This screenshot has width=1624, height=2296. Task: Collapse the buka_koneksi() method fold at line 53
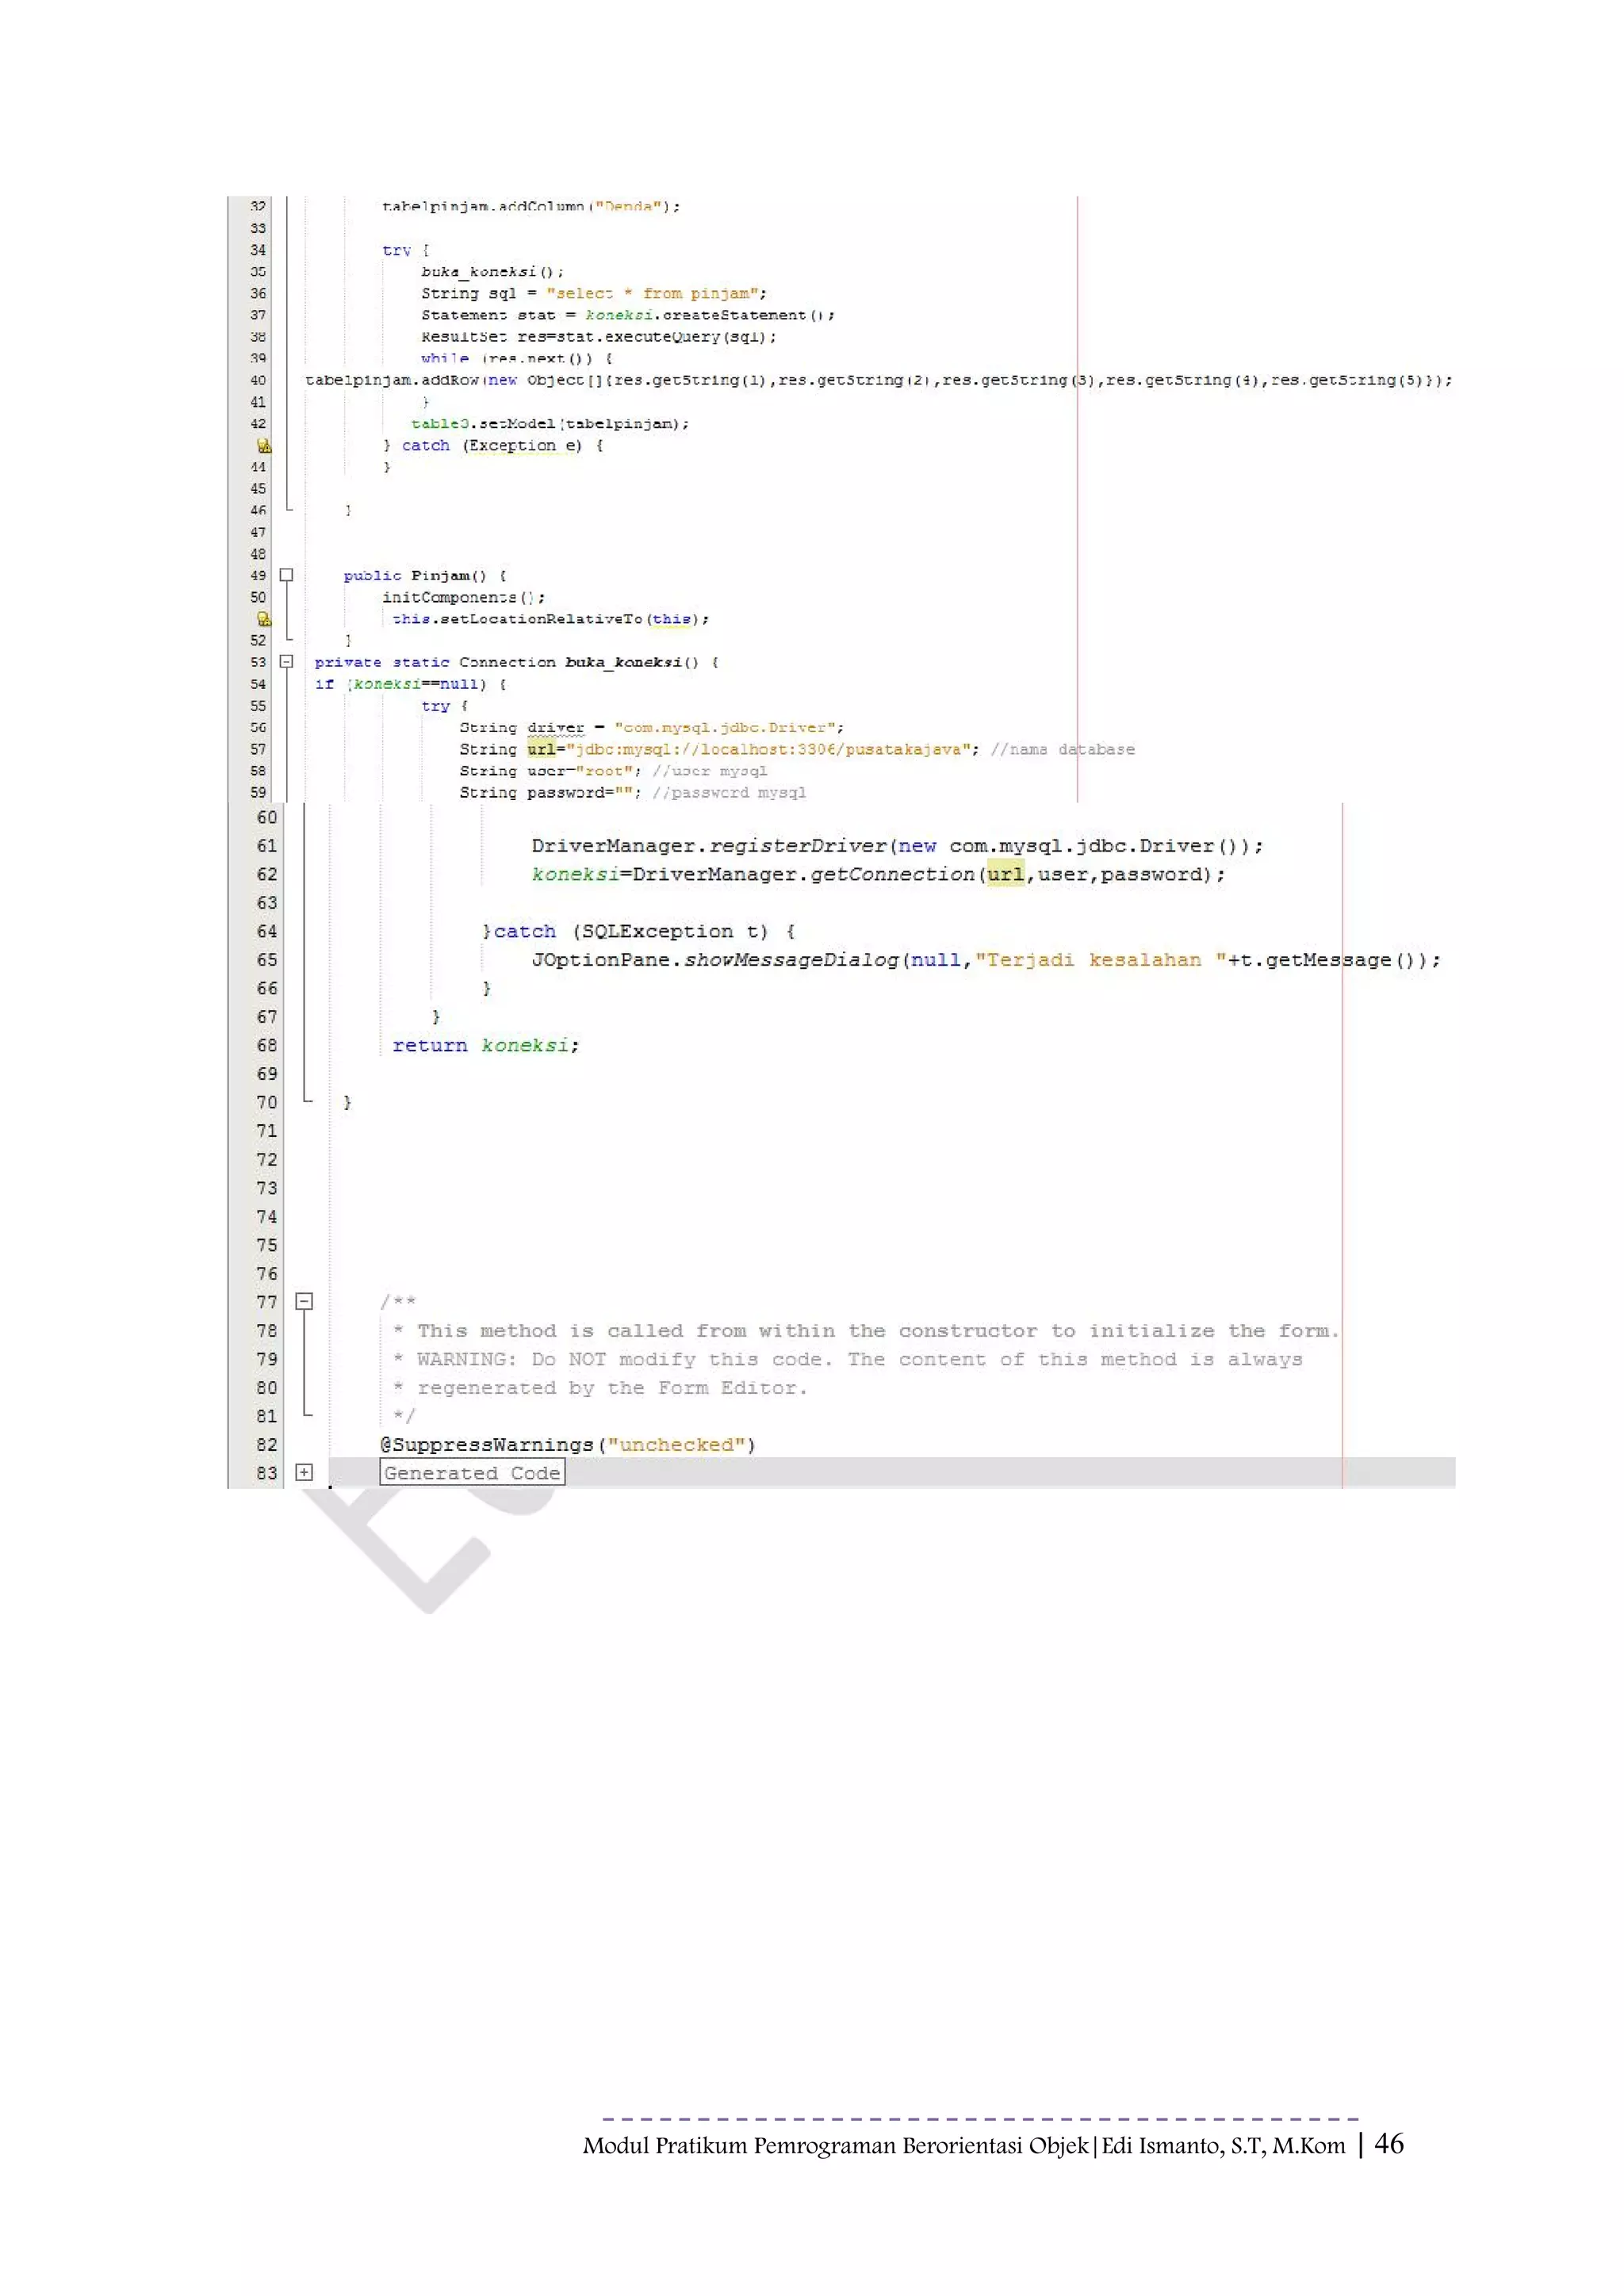[286, 662]
